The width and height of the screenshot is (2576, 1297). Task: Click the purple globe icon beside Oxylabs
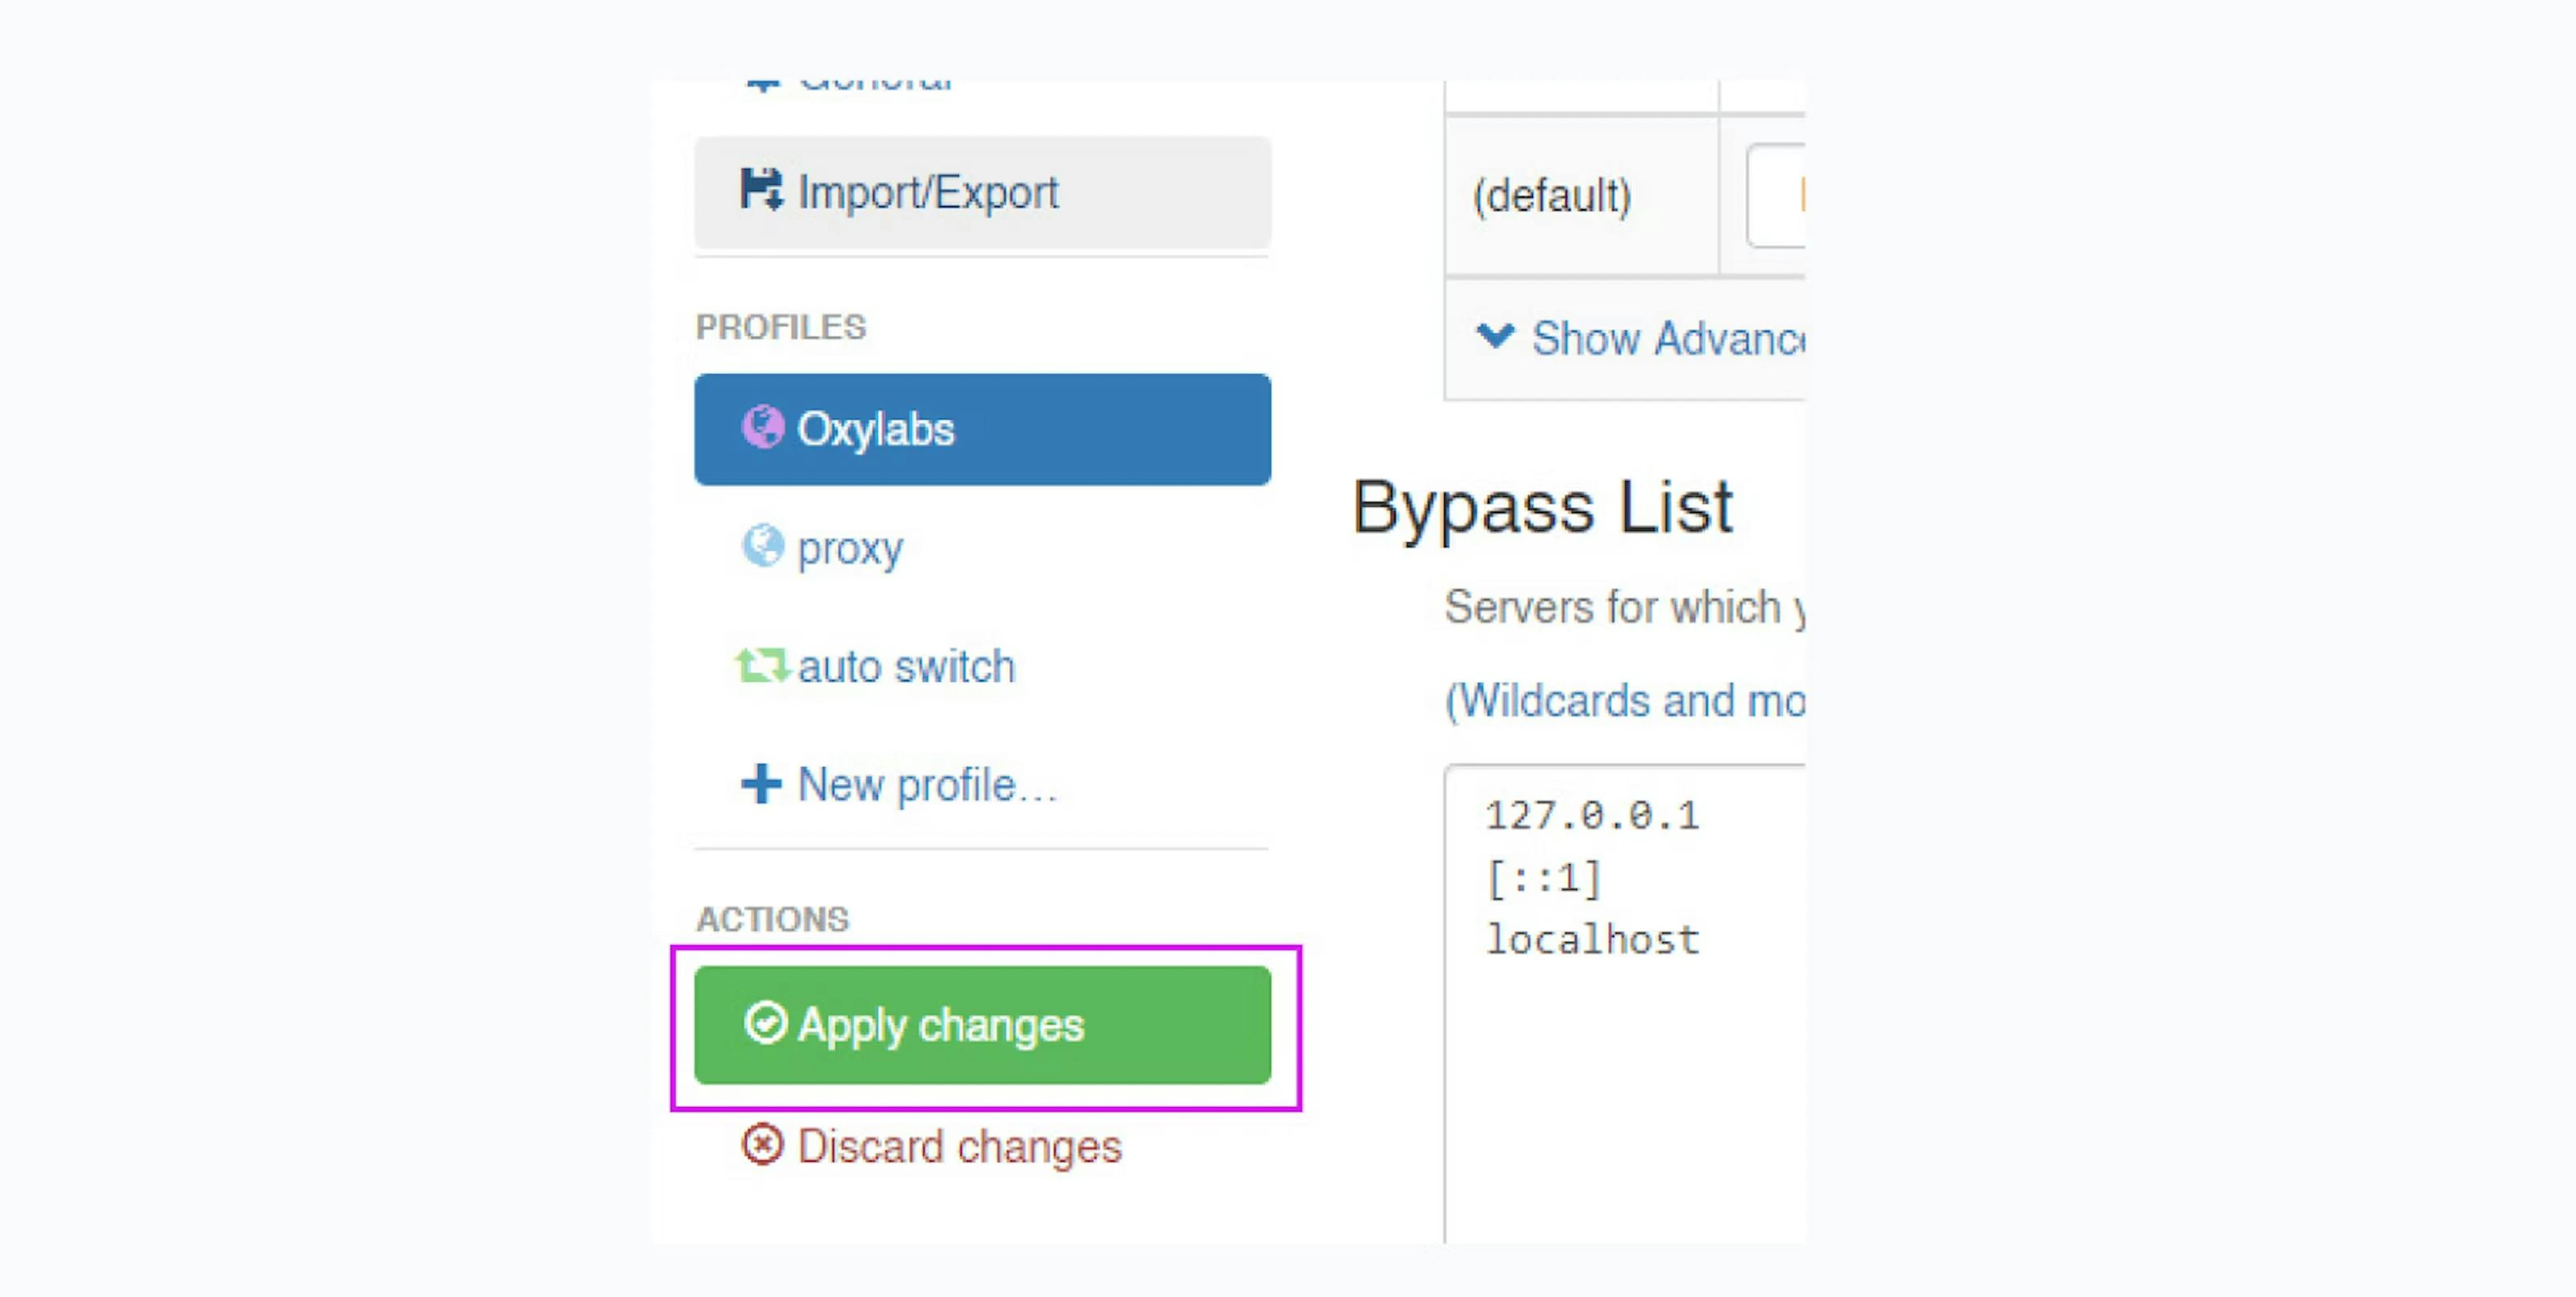(x=762, y=427)
